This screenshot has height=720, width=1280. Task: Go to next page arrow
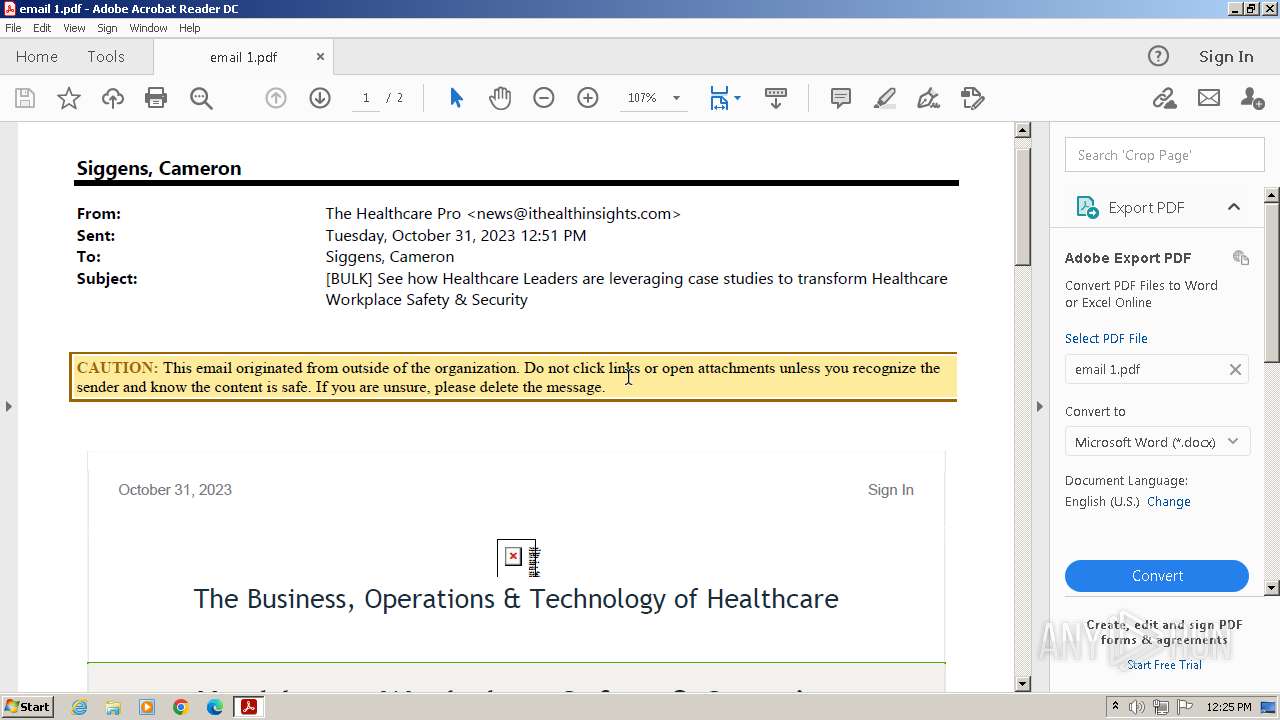point(320,98)
